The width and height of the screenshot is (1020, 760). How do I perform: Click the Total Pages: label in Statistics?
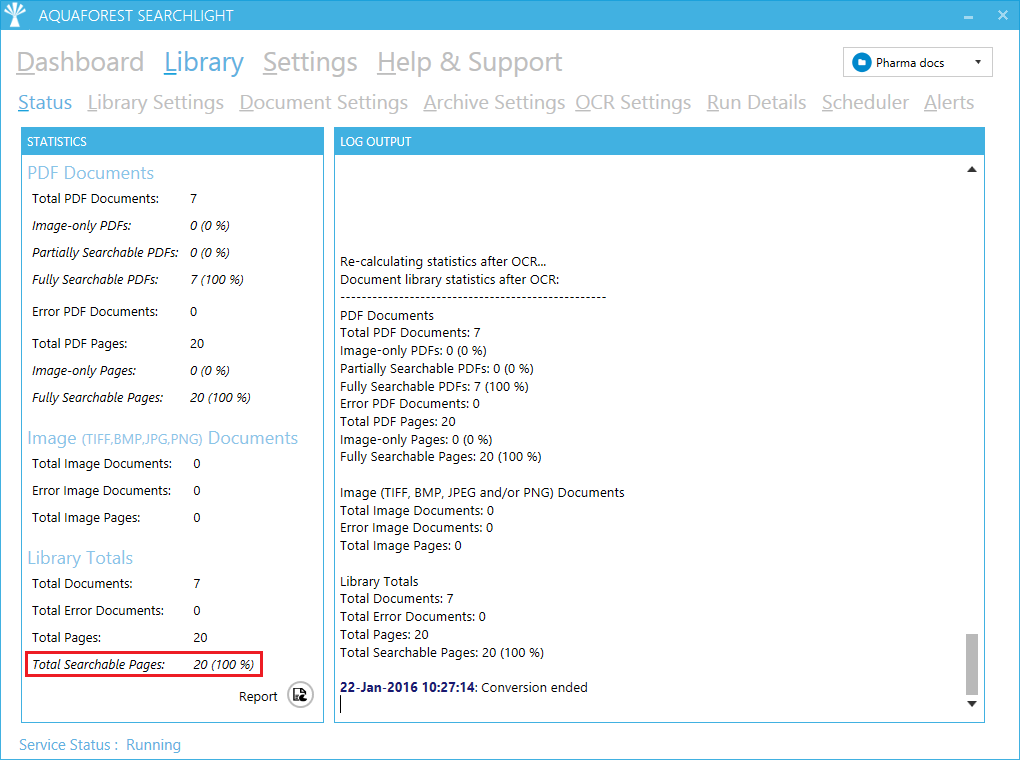(x=66, y=638)
